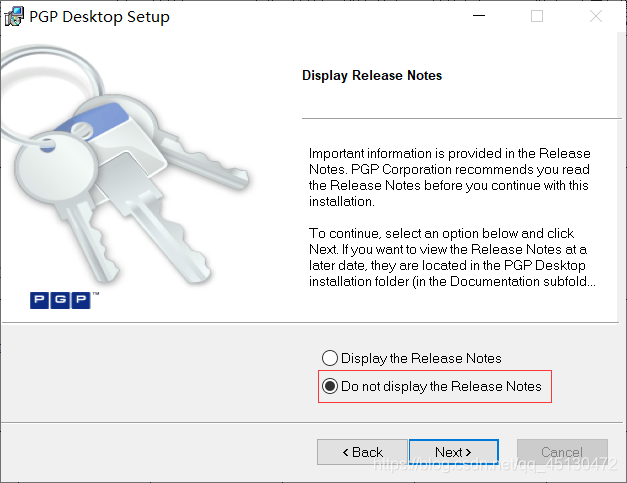
Task: Click the blue PGP logo badge
Action: [60, 300]
